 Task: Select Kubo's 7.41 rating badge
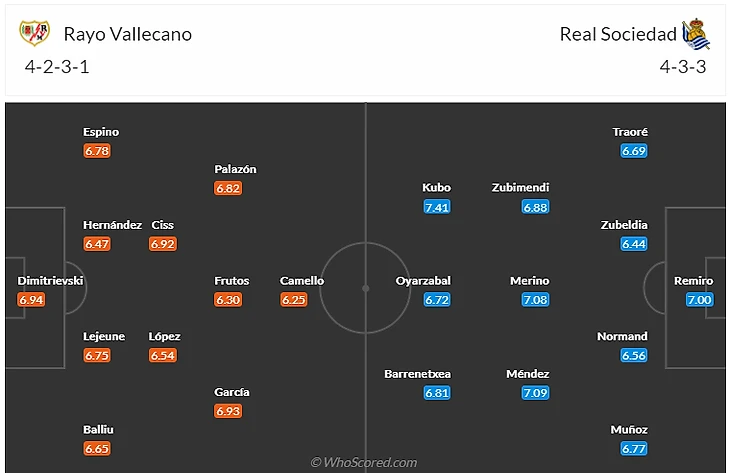437,207
